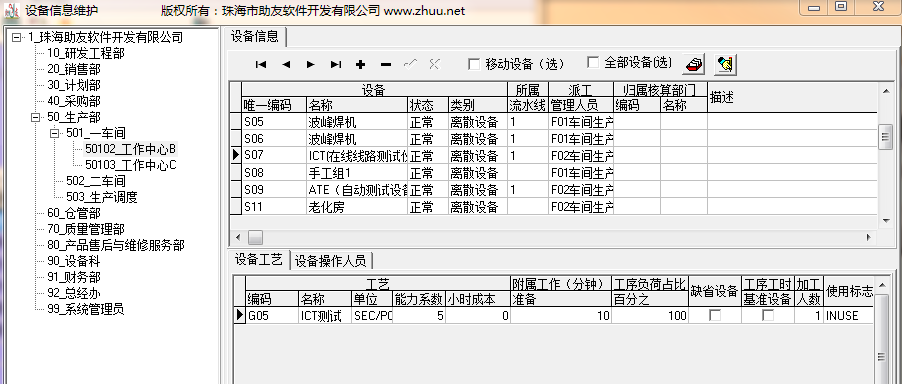902x384 pixels.
Task: Click the SEC/PC unit cell
Action: click(x=372, y=316)
